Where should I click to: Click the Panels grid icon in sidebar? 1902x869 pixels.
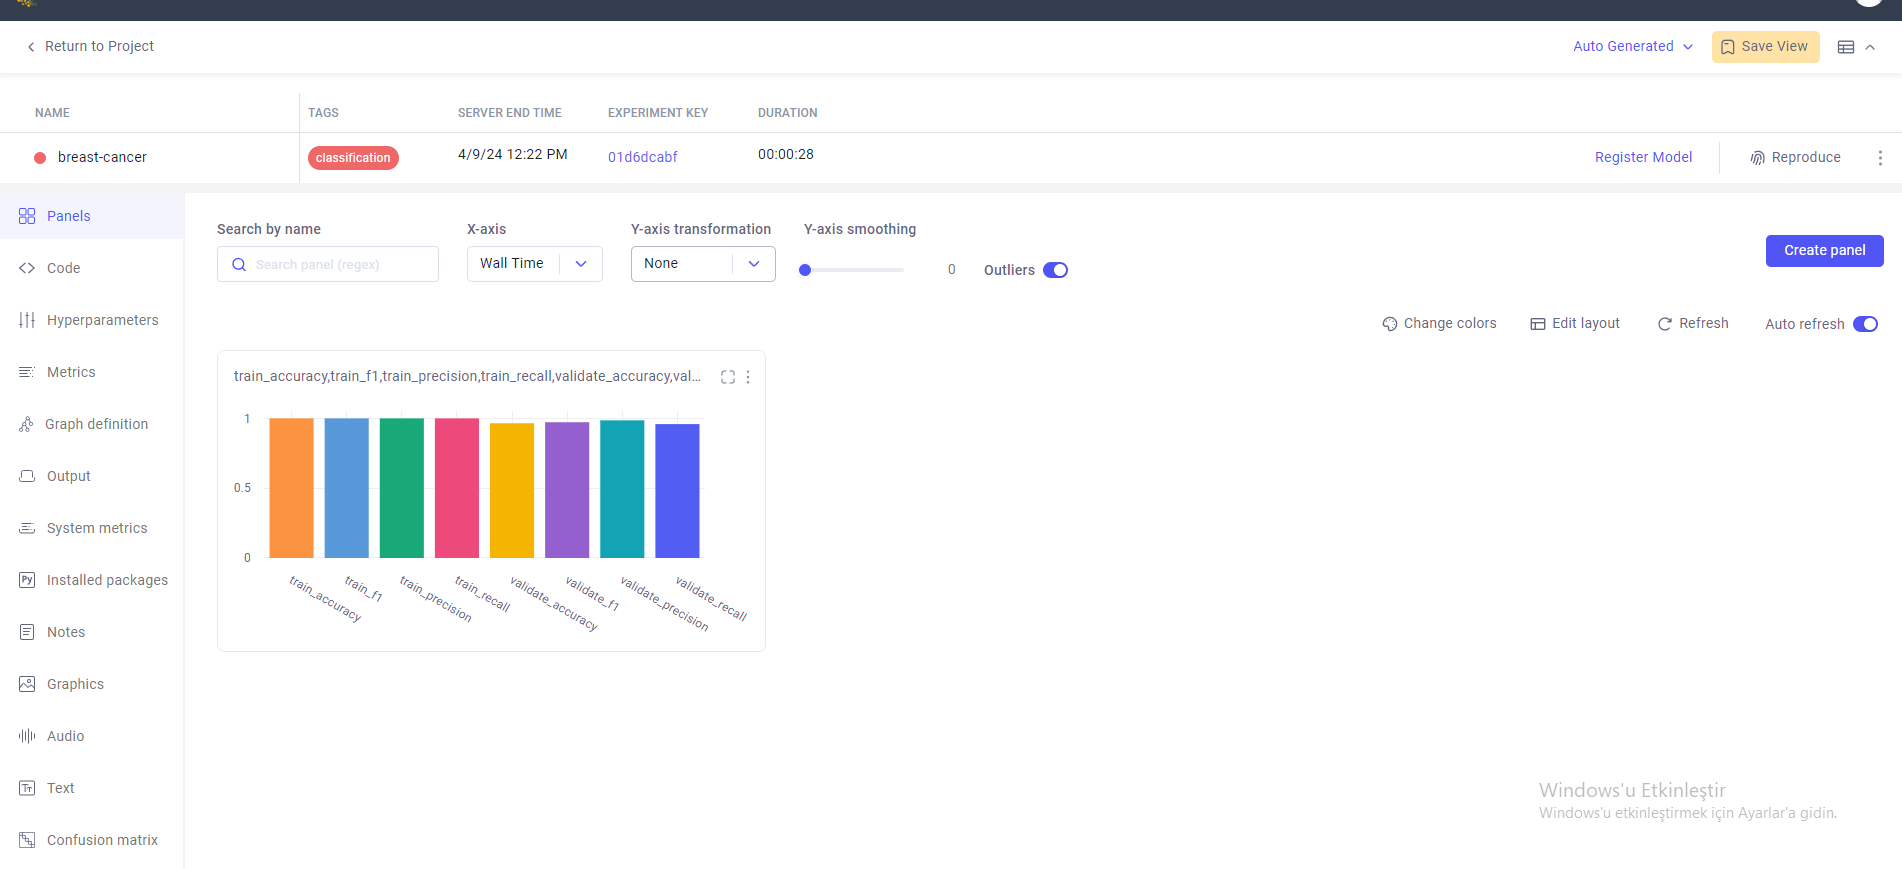(27, 216)
